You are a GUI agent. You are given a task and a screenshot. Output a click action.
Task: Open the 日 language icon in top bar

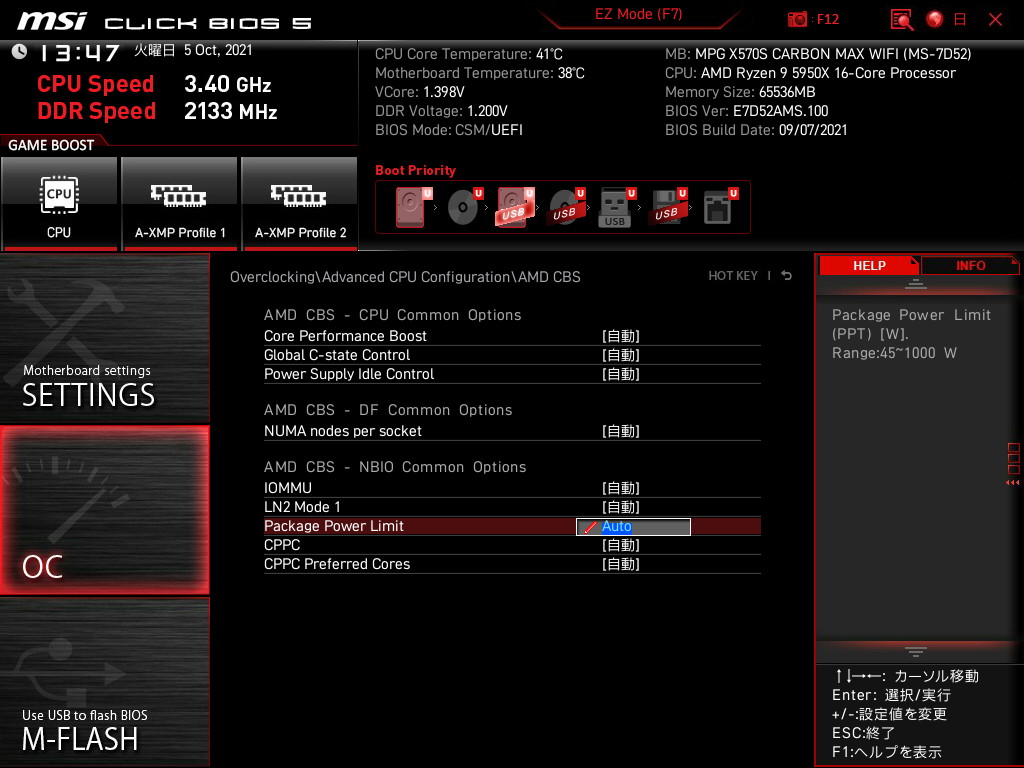960,19
